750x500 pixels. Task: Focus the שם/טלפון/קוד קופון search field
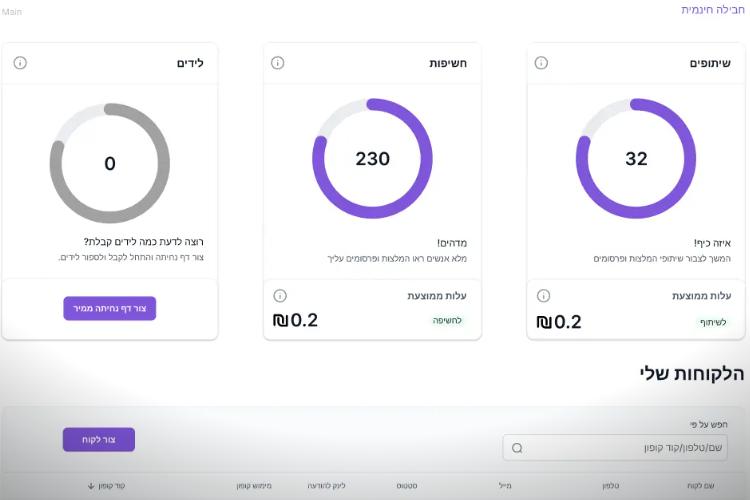615,448
